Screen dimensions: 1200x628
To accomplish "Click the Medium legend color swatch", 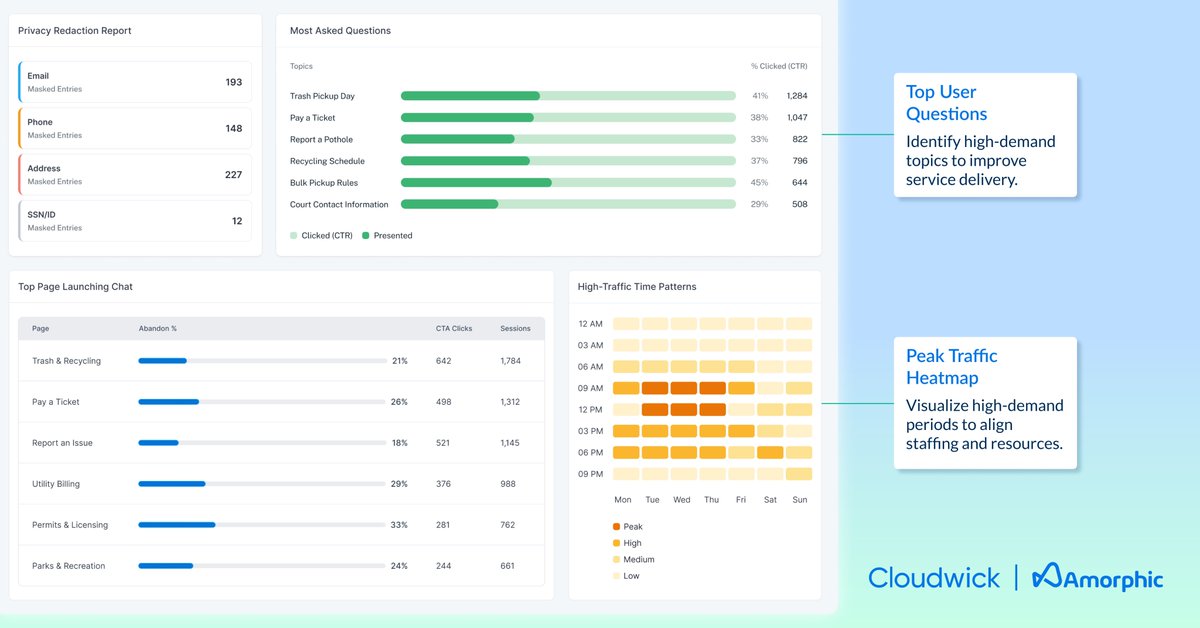I will pos(616,559).
